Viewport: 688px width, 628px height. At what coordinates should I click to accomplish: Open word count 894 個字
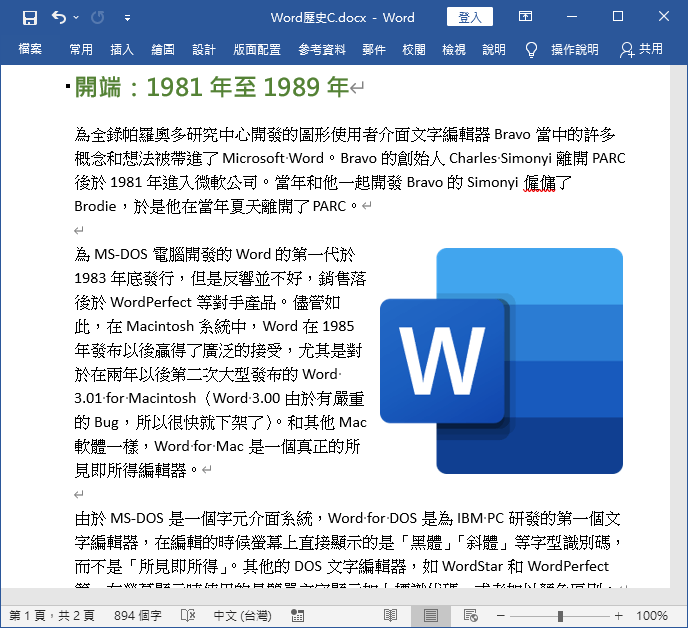point(138,616)
